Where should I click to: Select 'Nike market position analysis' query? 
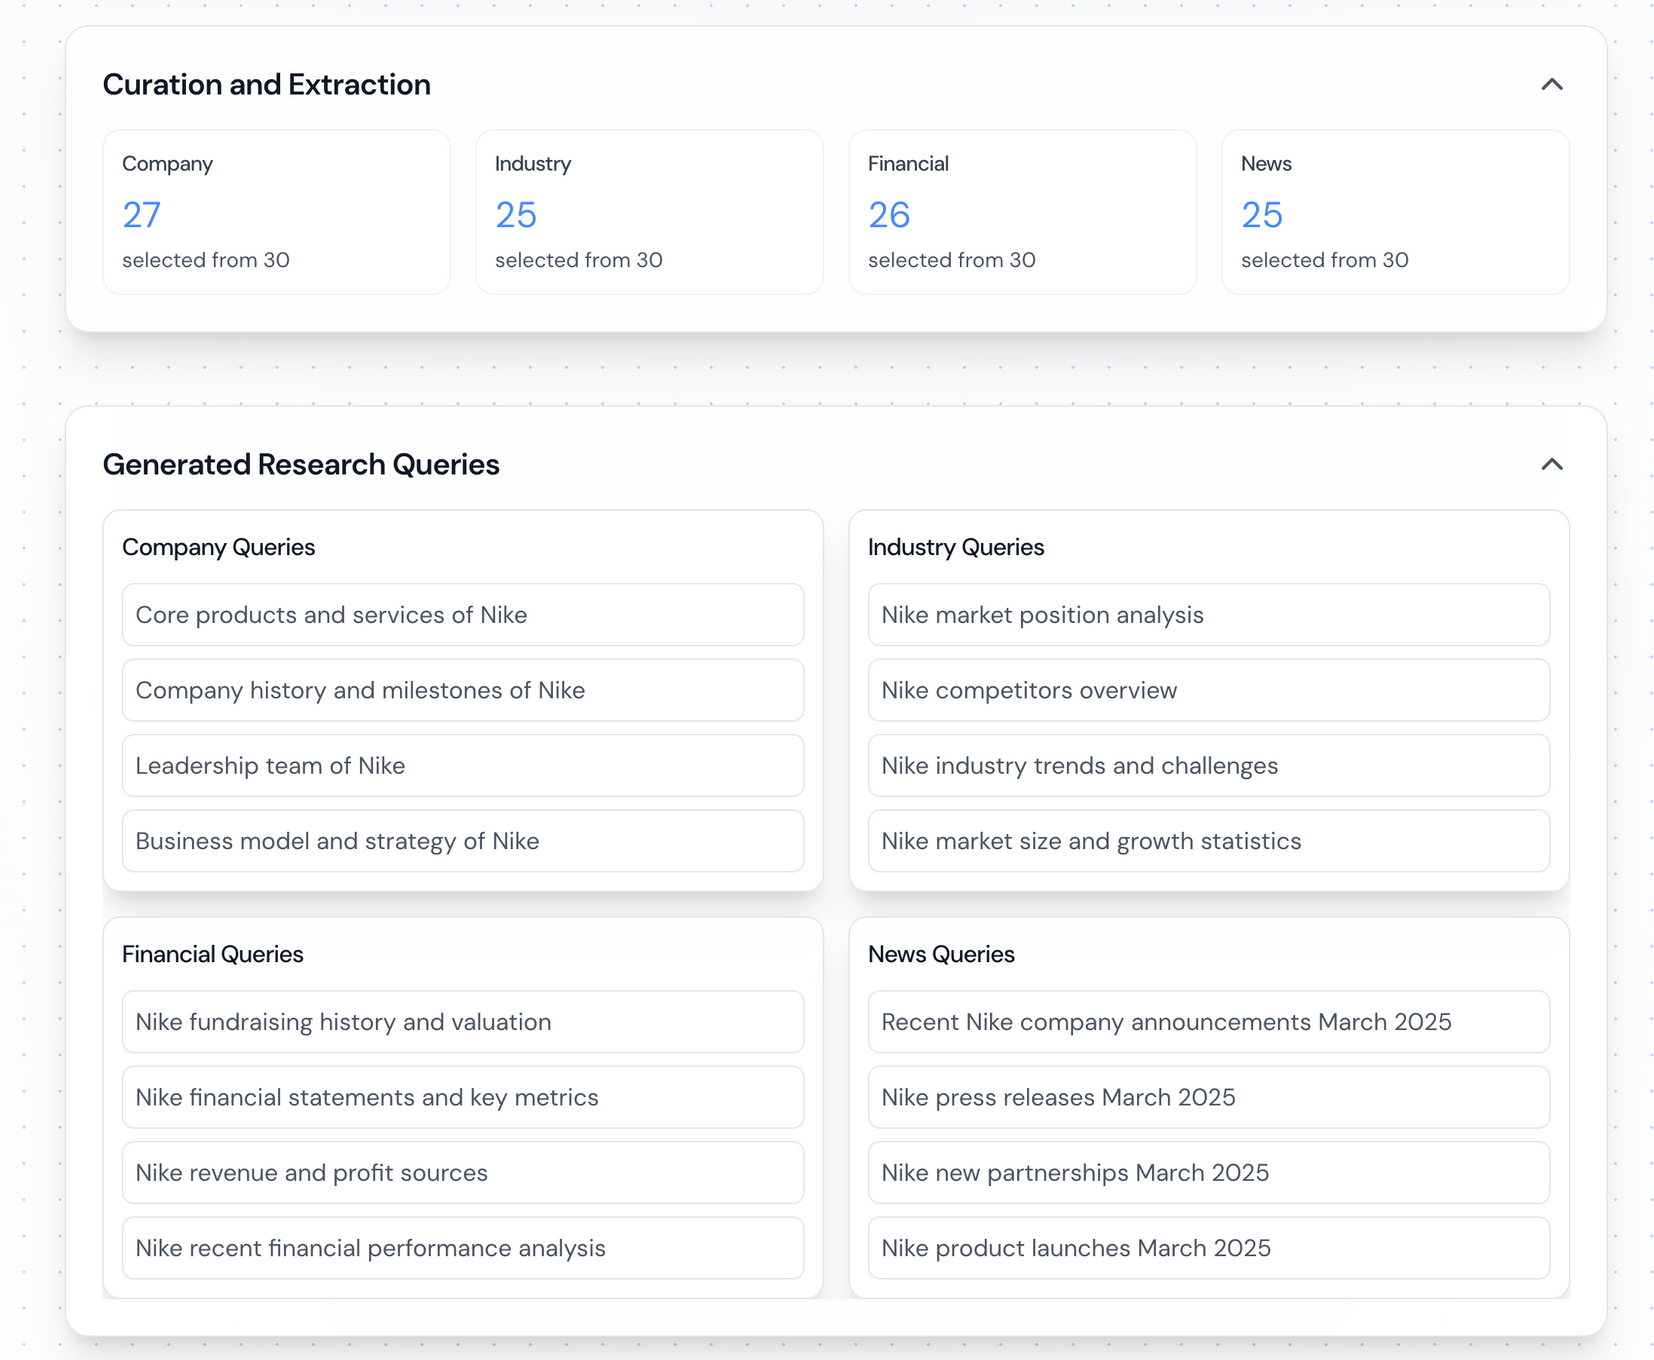coord(1209,615)
